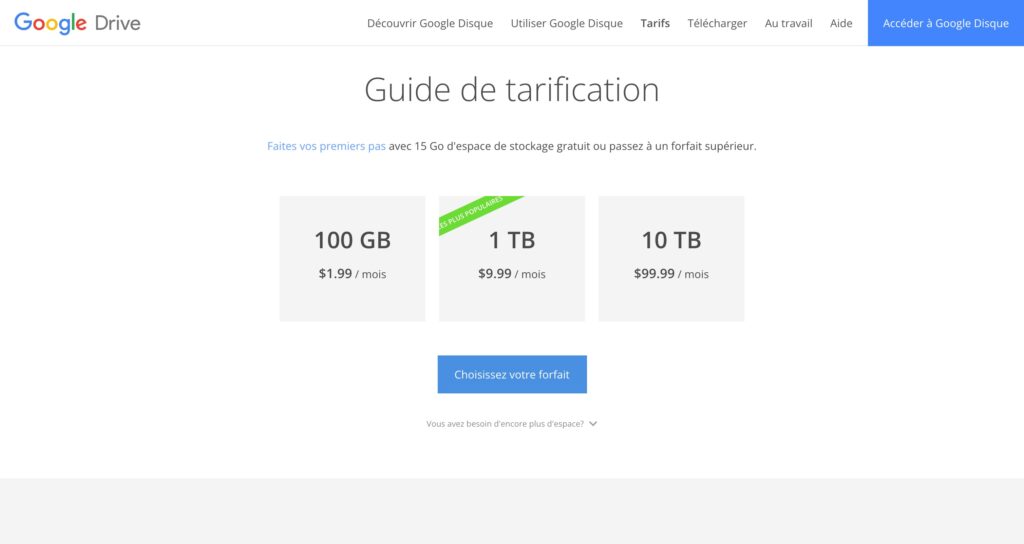Click the Guide de tarification heading

click(512, 89)
